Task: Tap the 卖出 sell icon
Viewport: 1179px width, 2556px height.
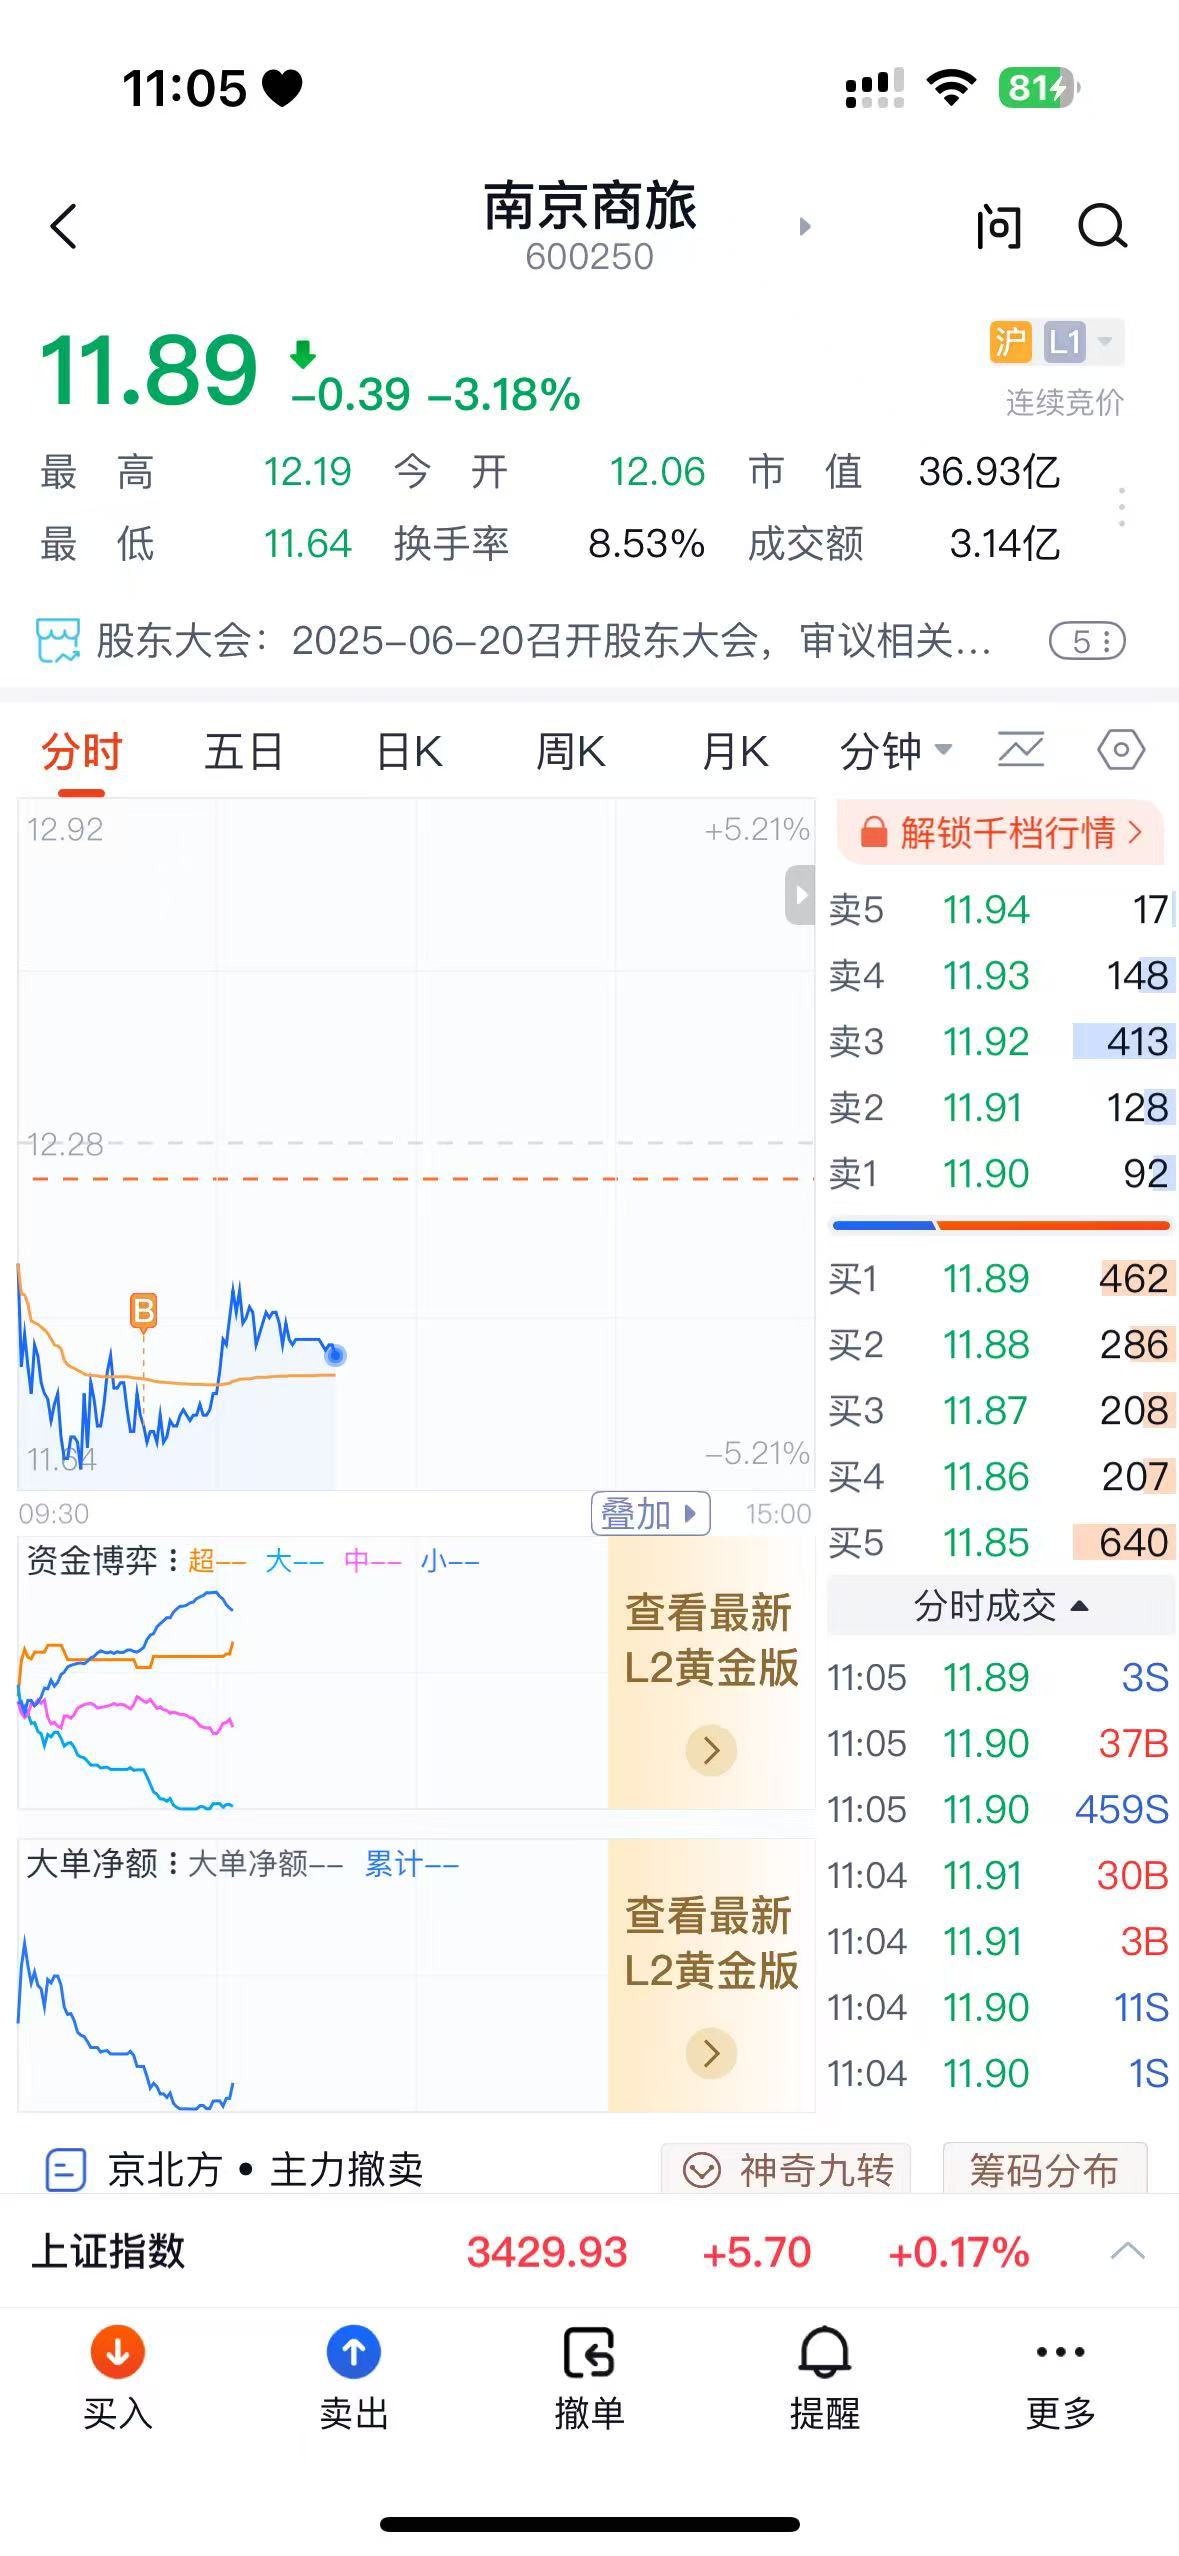Action: pos(353,2352)
